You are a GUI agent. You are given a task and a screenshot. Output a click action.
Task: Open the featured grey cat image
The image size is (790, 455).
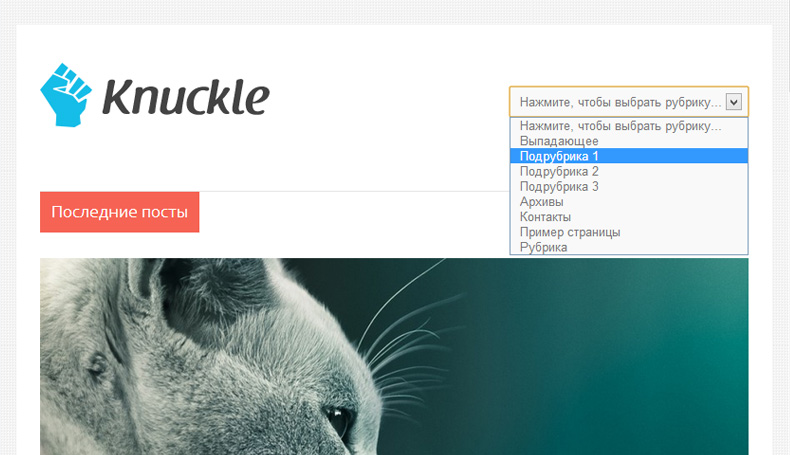[x=394, y=357]
